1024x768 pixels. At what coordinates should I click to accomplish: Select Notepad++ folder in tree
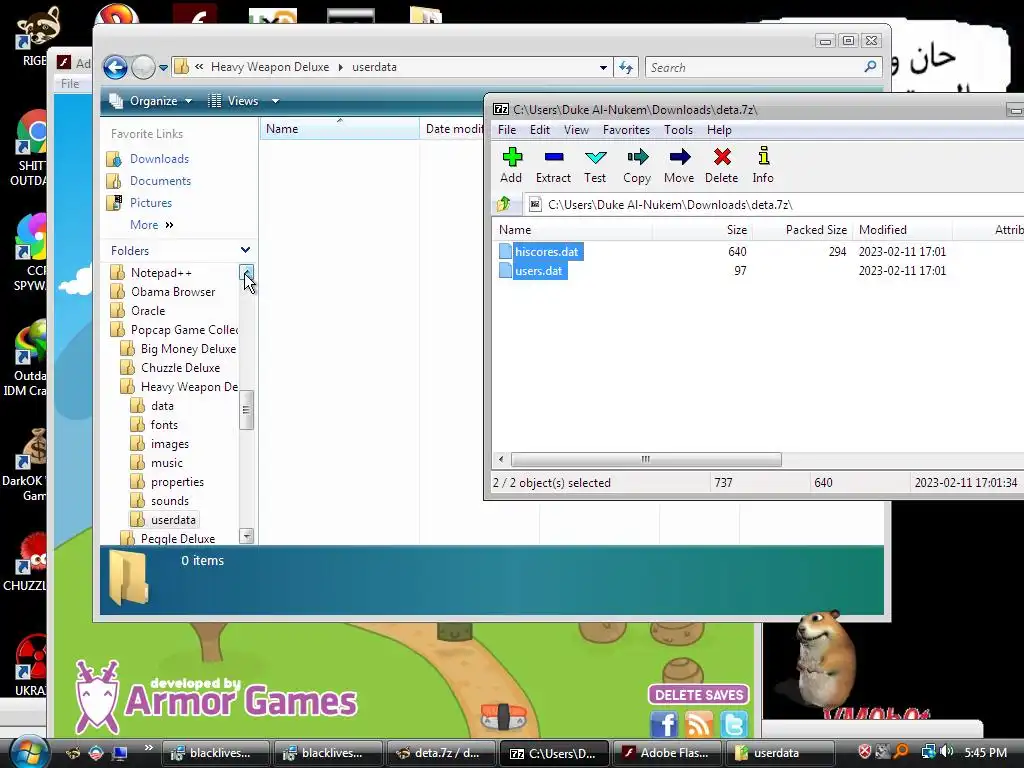(161, 273)
